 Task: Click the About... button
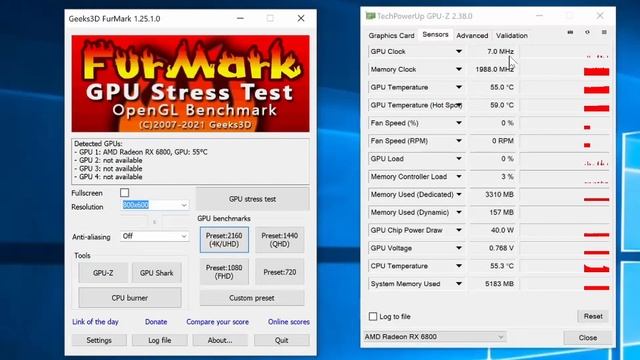coord(220,340)
